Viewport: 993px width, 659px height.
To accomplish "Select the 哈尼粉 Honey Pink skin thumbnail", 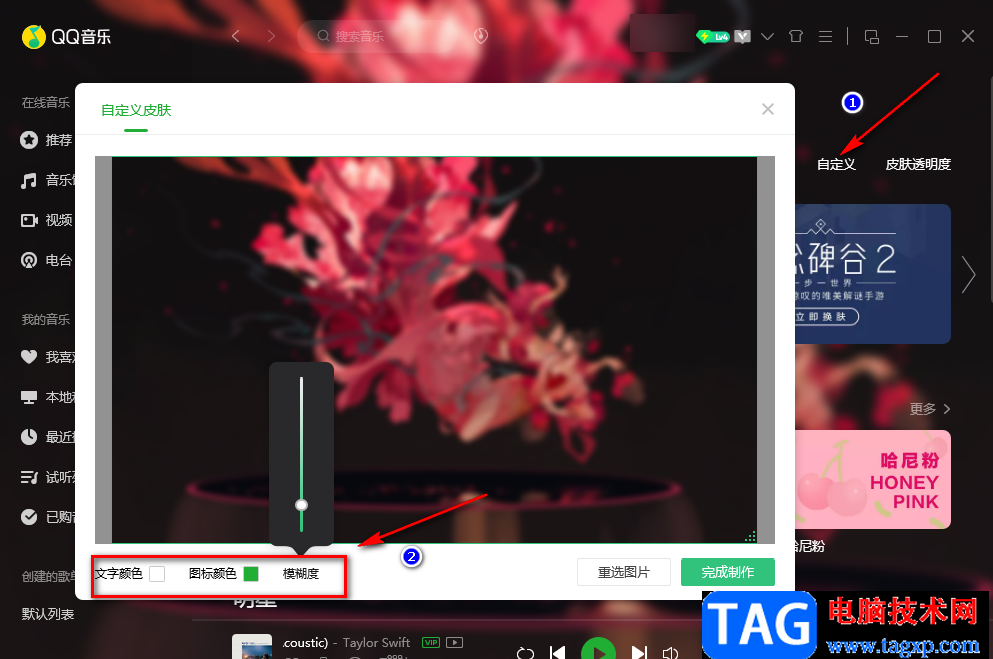I will [x=873, y=479].
